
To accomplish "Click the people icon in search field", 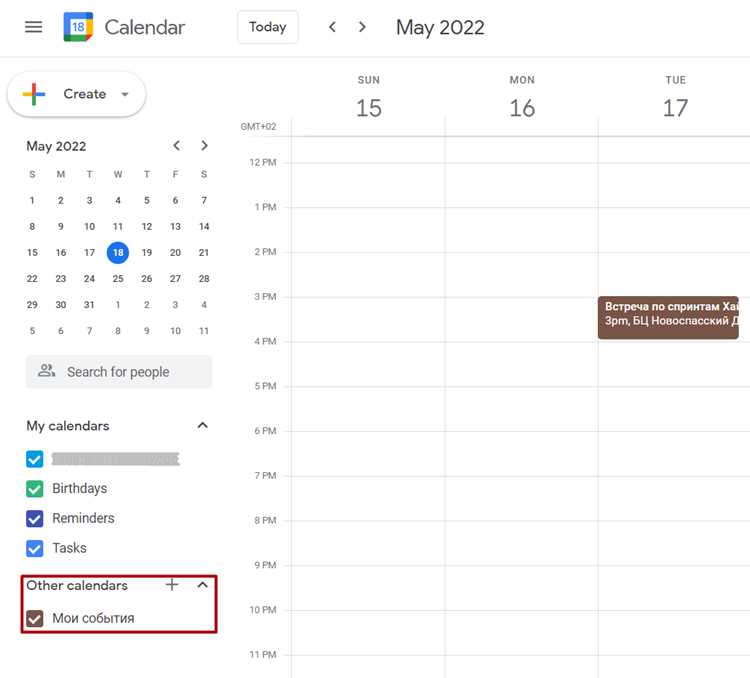I will pyautogui.click(x=46, y=371).
